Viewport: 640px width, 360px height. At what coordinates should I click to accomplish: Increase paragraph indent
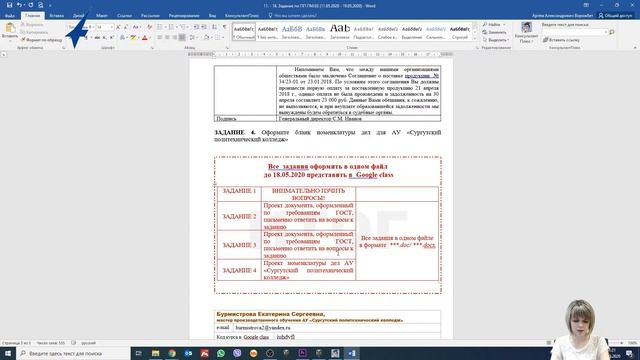pos(204,27)
